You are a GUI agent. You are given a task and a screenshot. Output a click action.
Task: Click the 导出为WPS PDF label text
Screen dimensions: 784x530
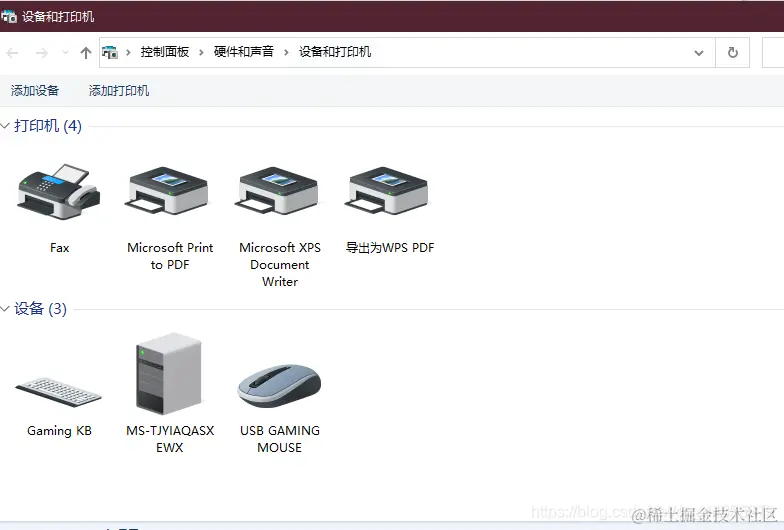pyautogui.click(x=390, y=248)
